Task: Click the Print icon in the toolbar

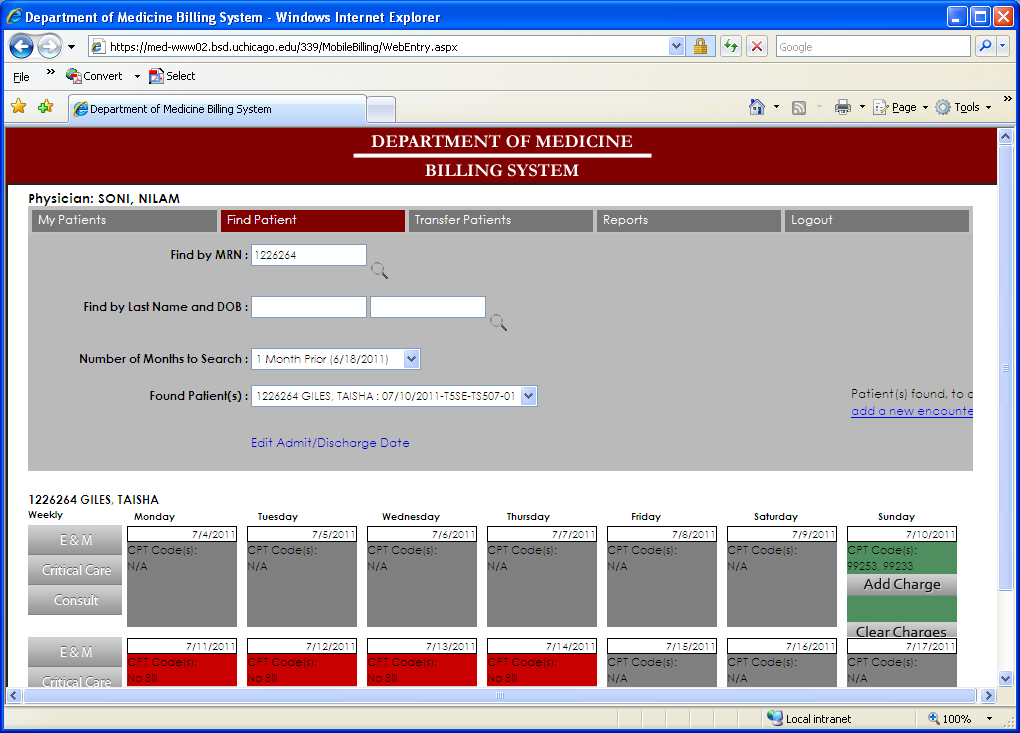Action: pyautogui.click(x=843, y=107)
